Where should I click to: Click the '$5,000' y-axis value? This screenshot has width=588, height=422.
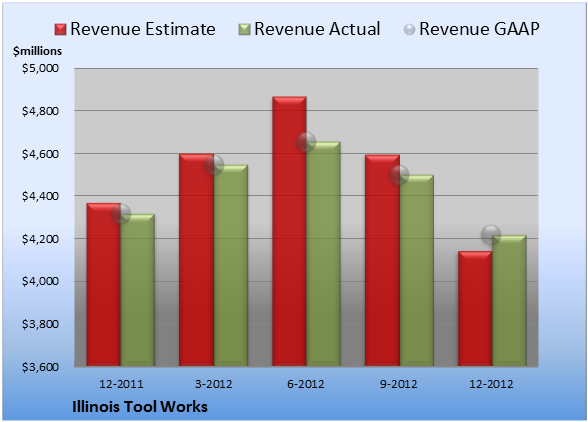(x=40, y=68)
